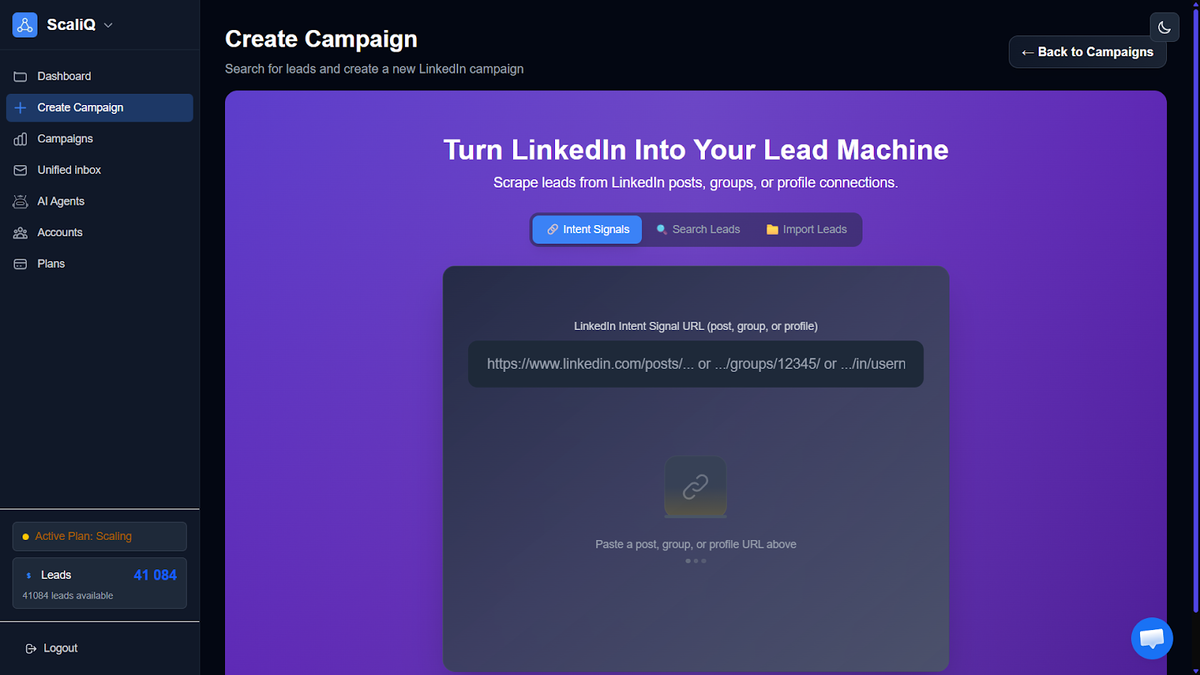Image resolution: width=1200 pixels, height=675 pixels.
Task: Switch to the Search Leads tab
Action: [698, 229]
